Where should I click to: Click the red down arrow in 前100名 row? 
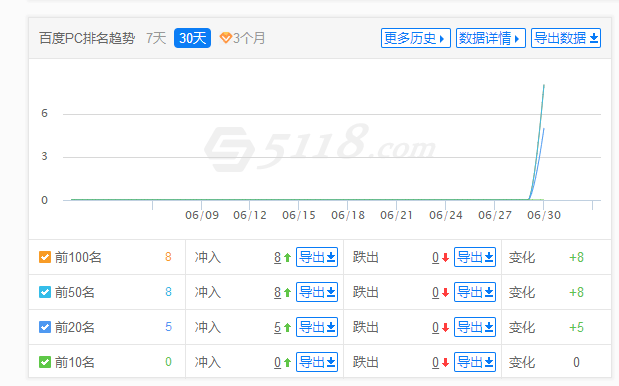[446, 258]
